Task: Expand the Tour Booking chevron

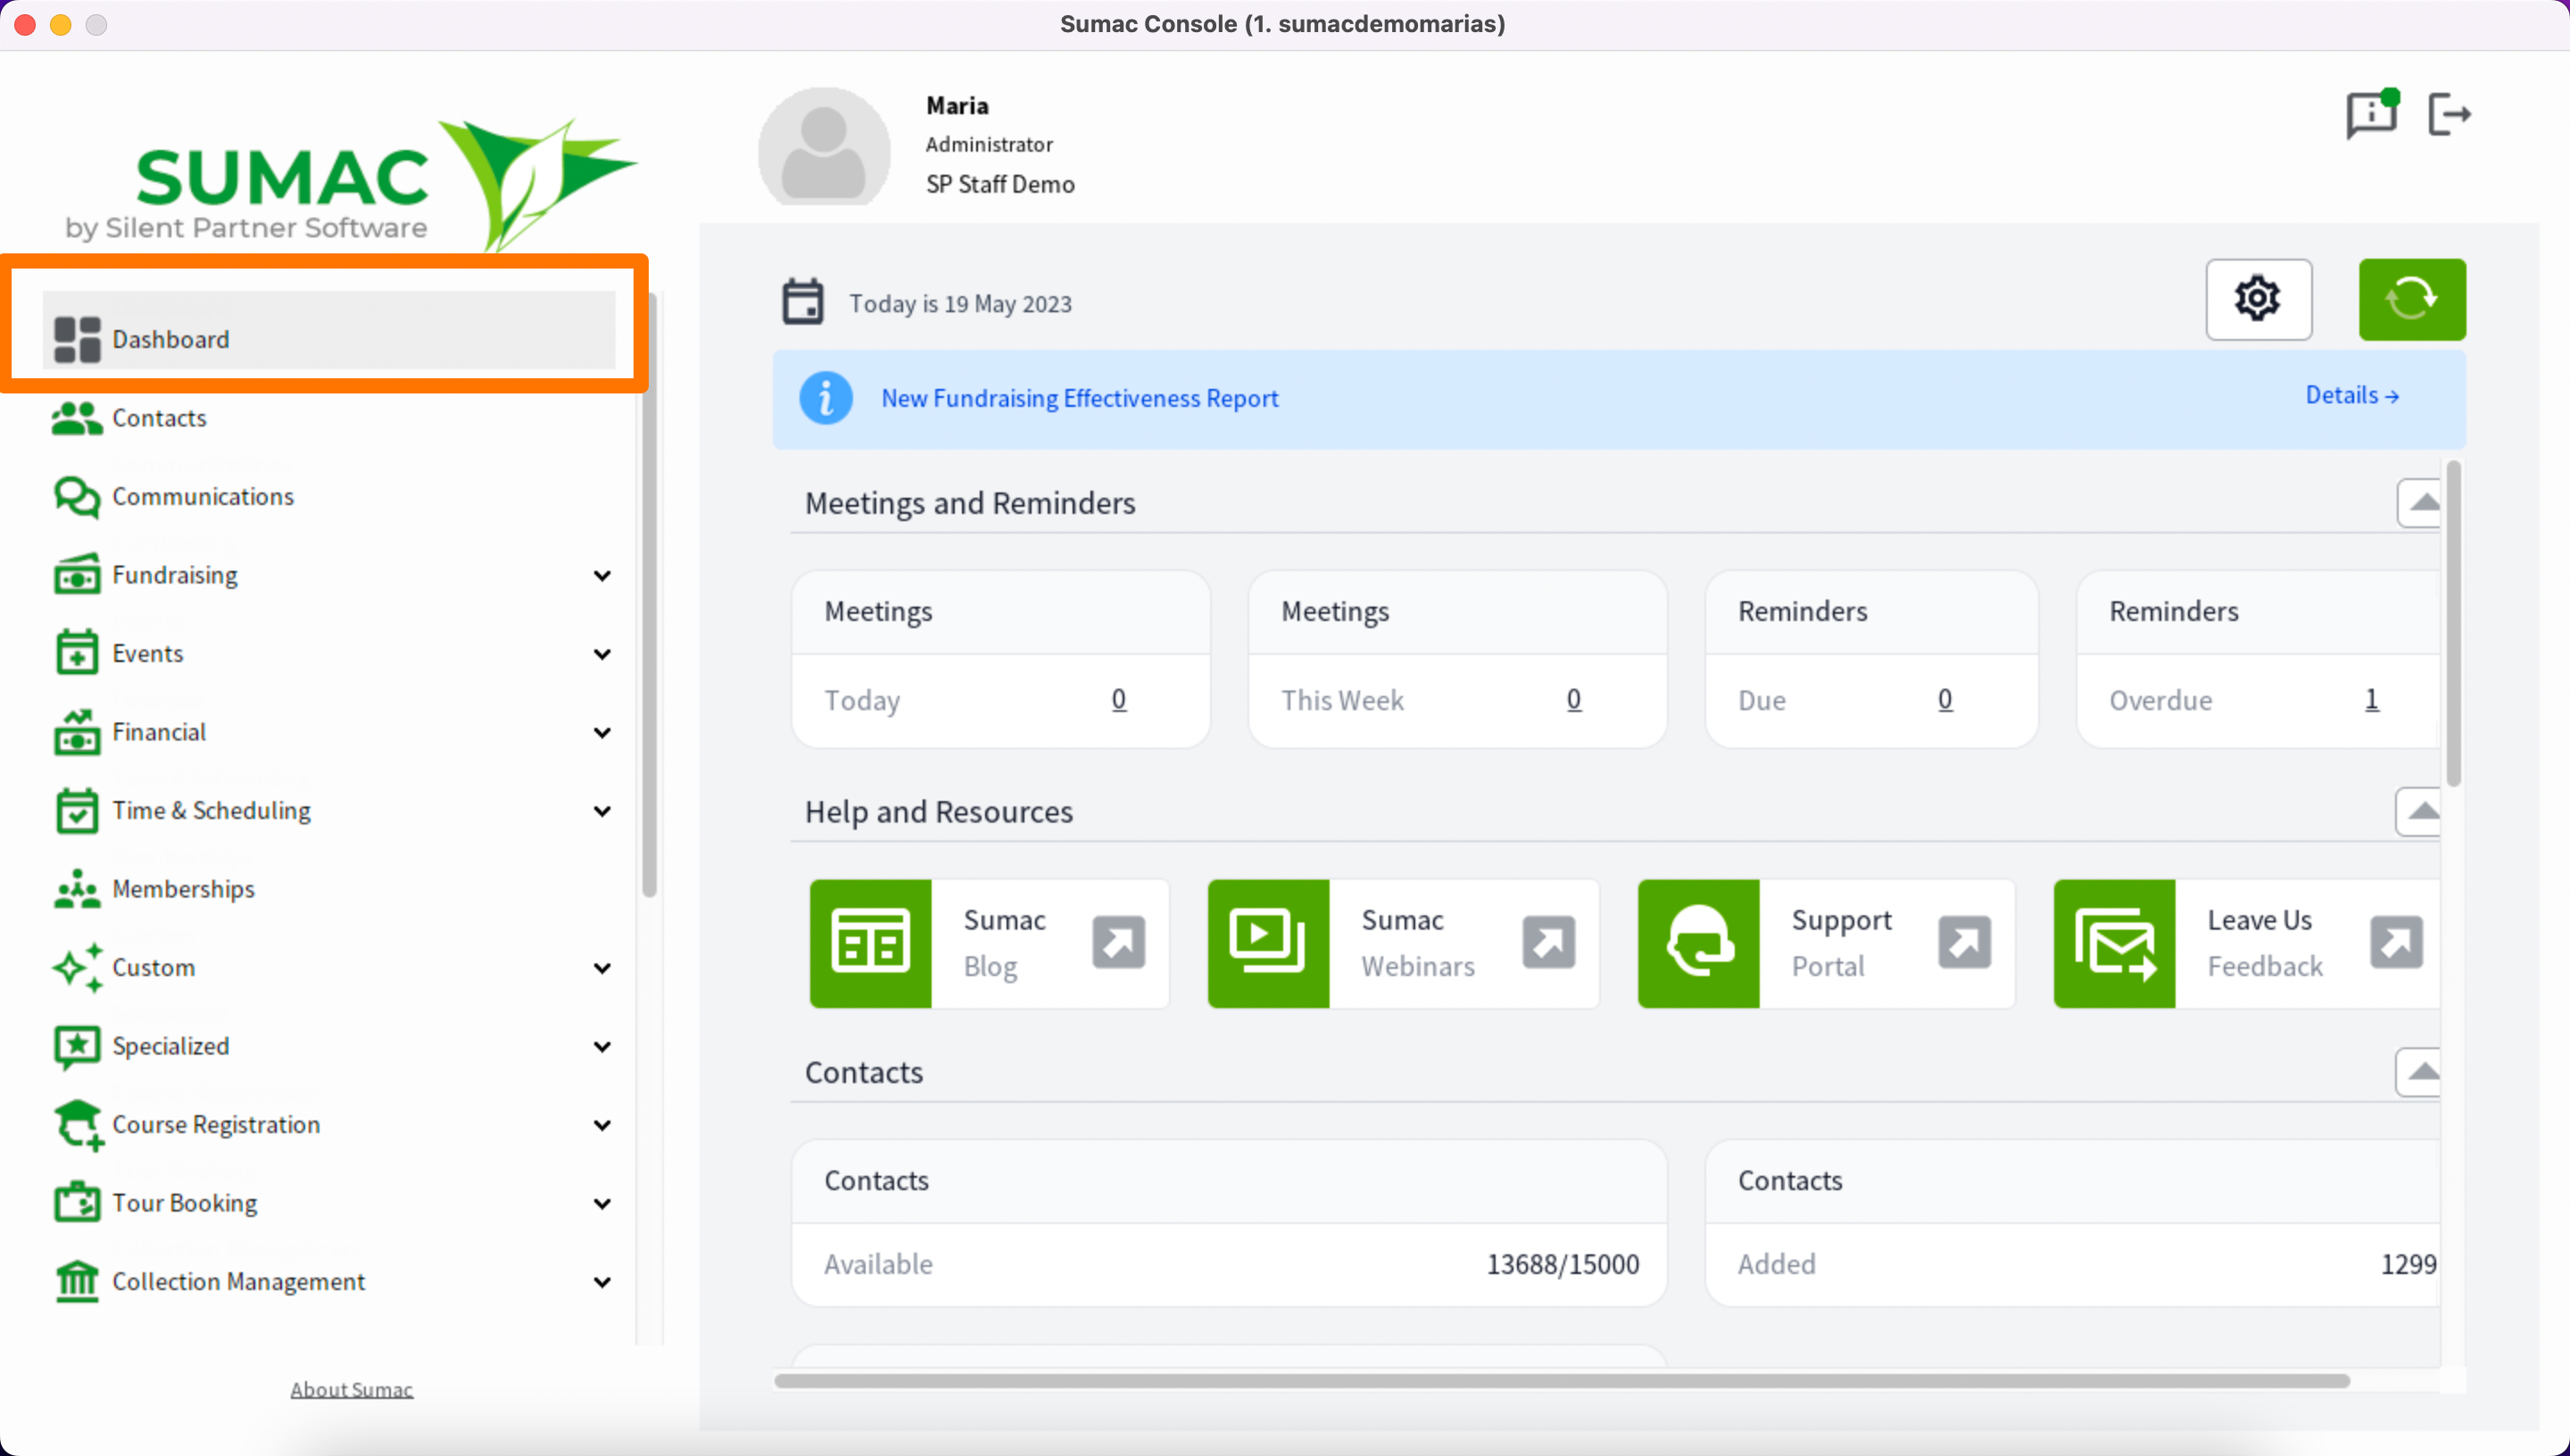Action: [x=602, y=1204]
